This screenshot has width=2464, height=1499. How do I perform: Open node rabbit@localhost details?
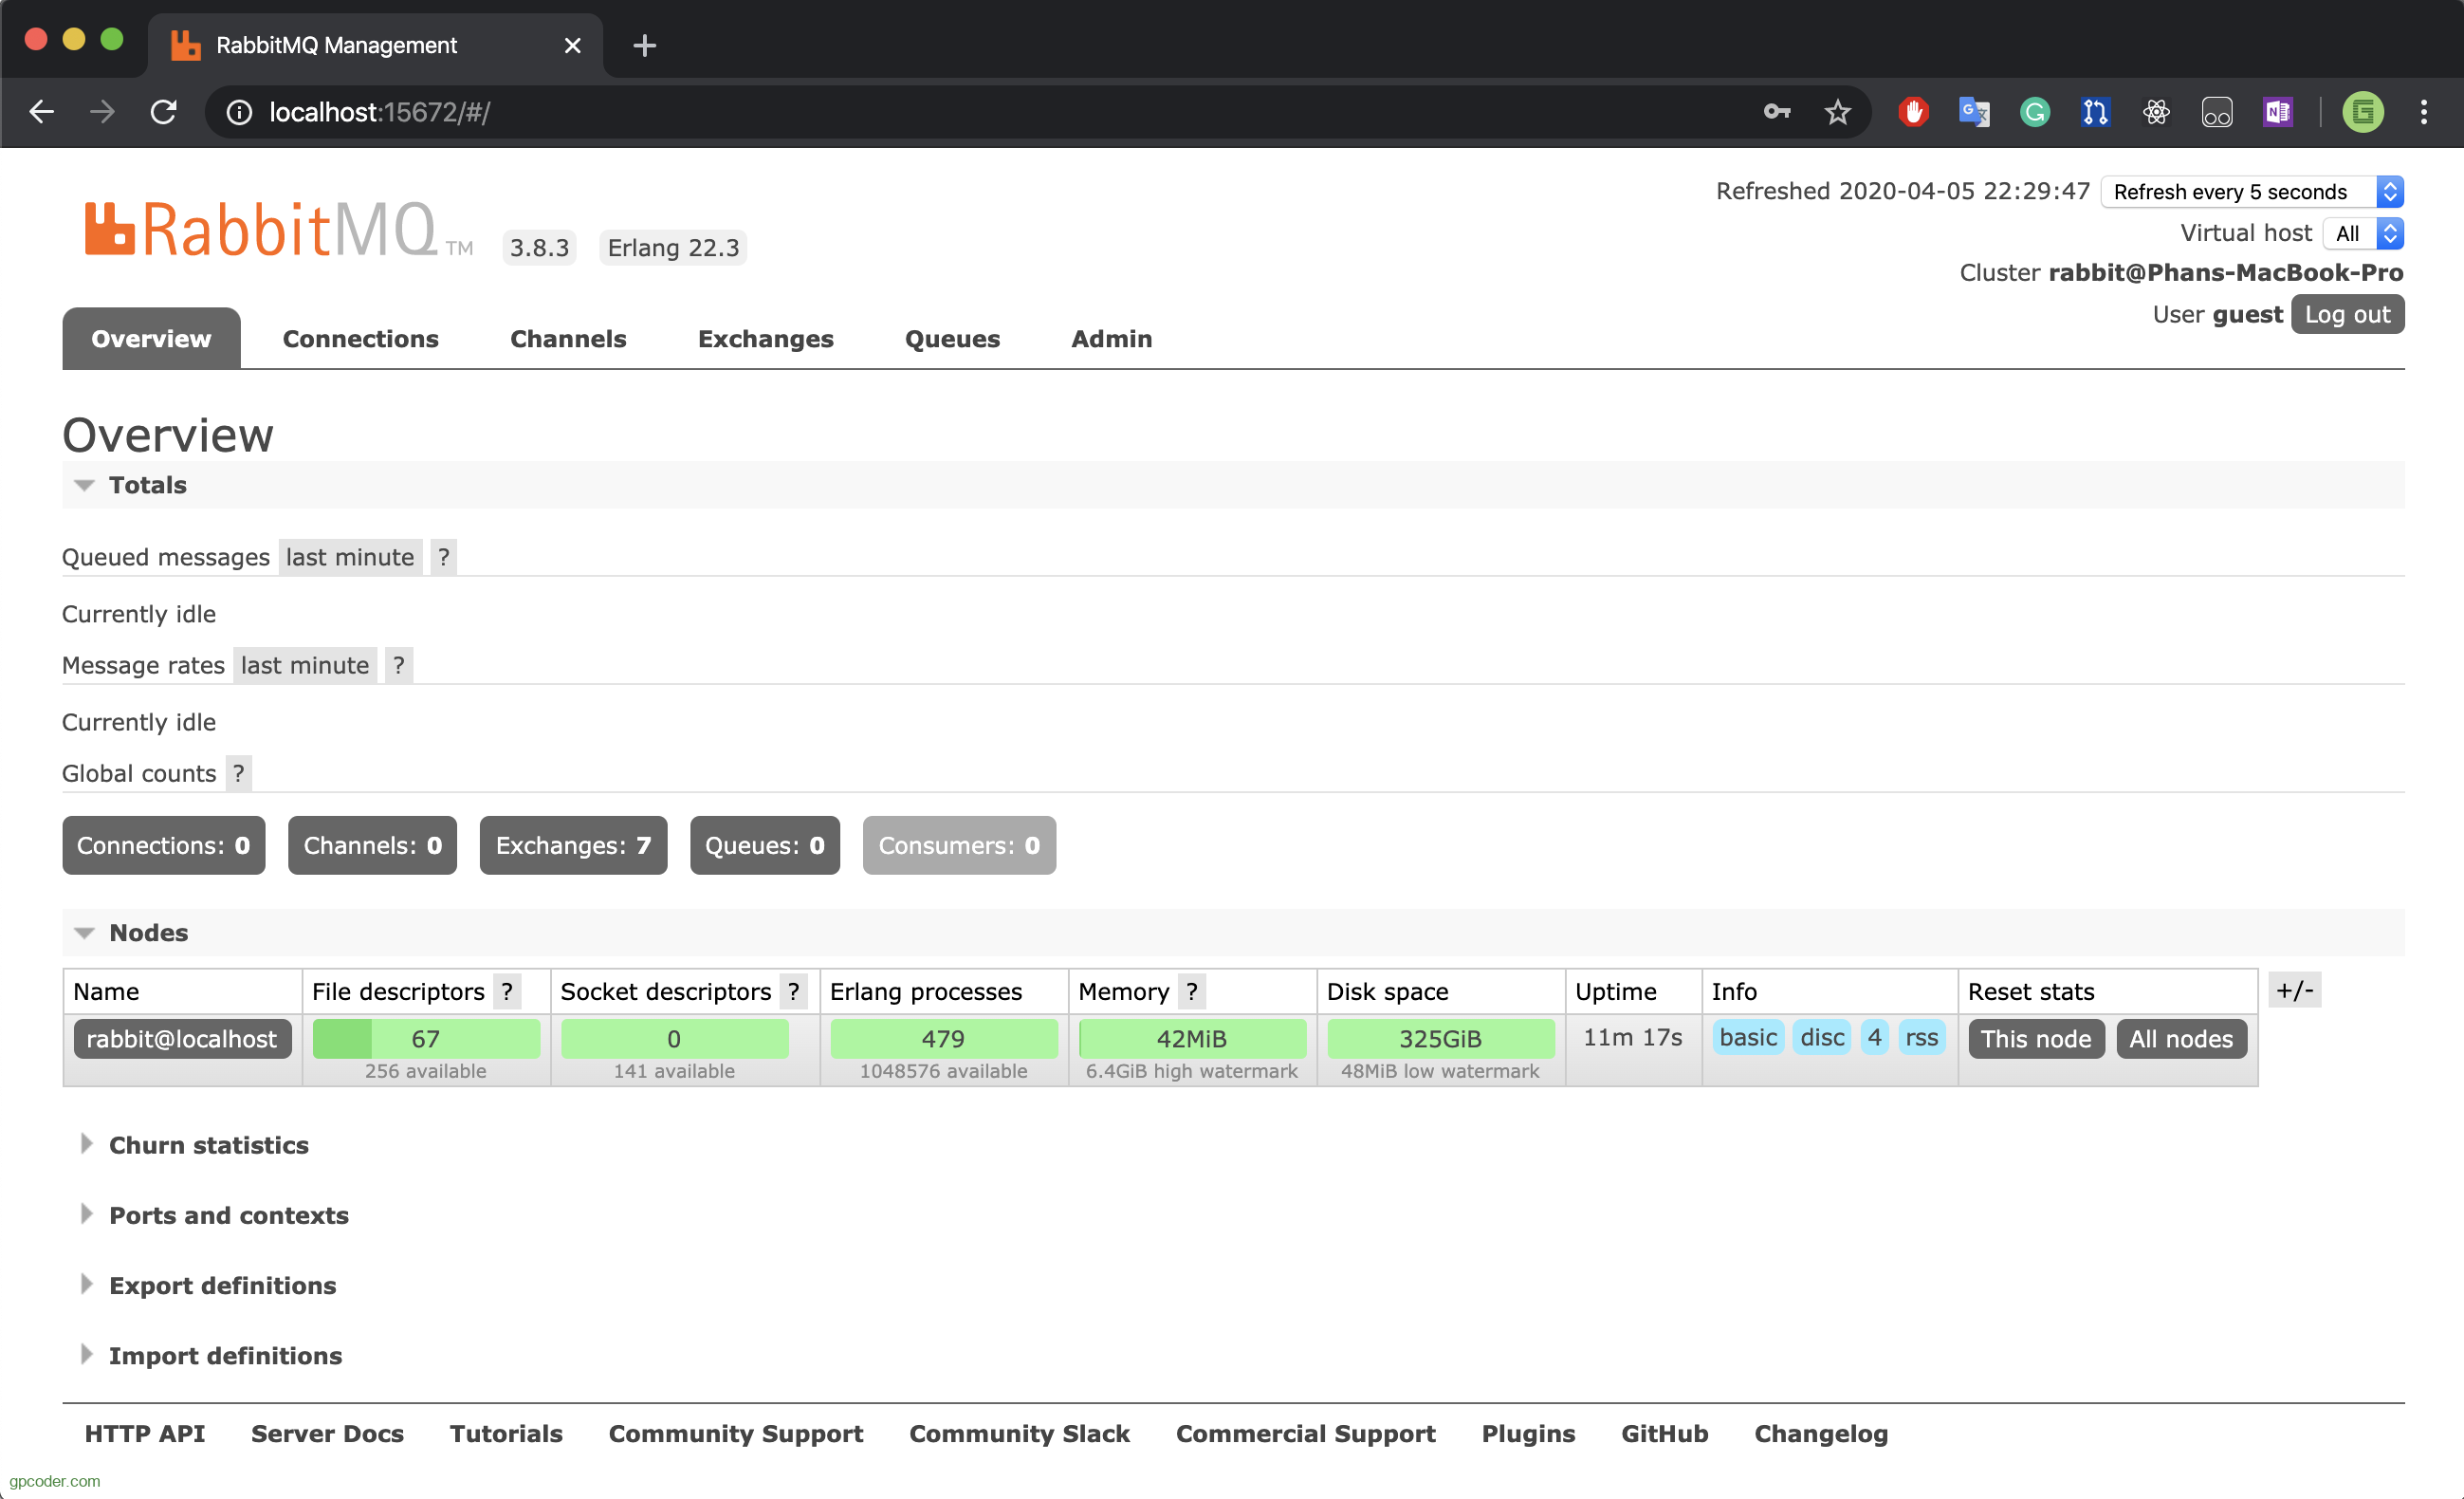(182, 1038)
